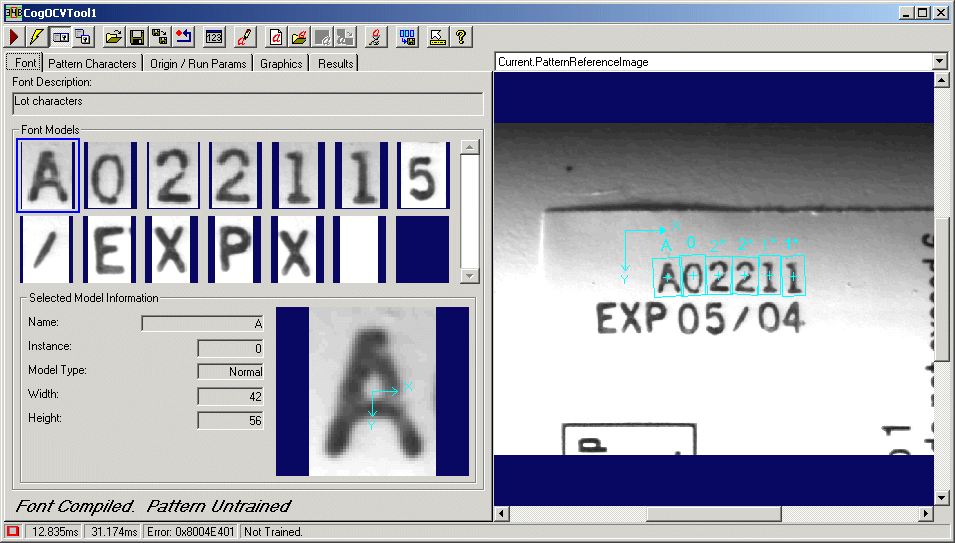955x543 pixels.
Task: Run the OCV tool with the red play button
Action: (14, 37)
